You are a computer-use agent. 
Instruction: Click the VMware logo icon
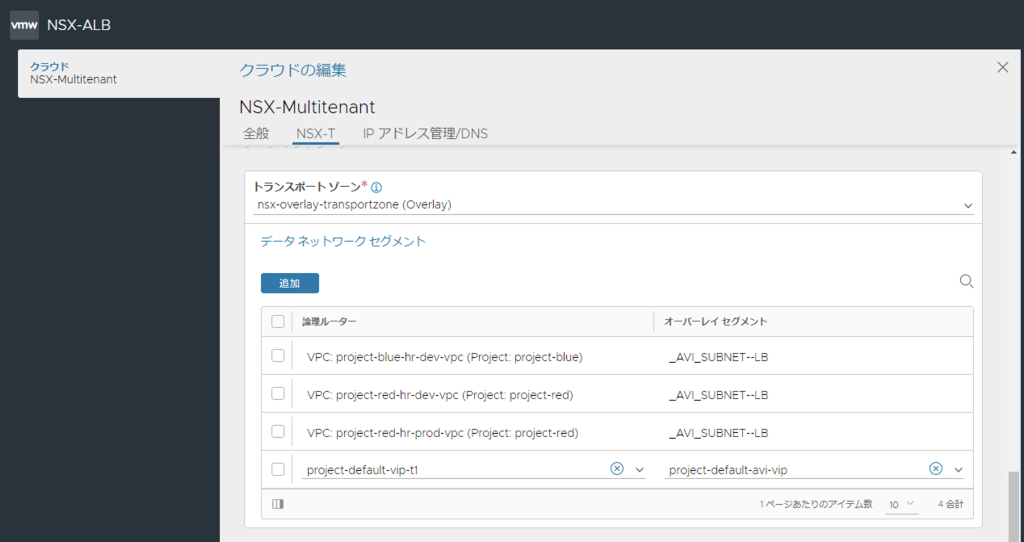[x=24, y=25]
